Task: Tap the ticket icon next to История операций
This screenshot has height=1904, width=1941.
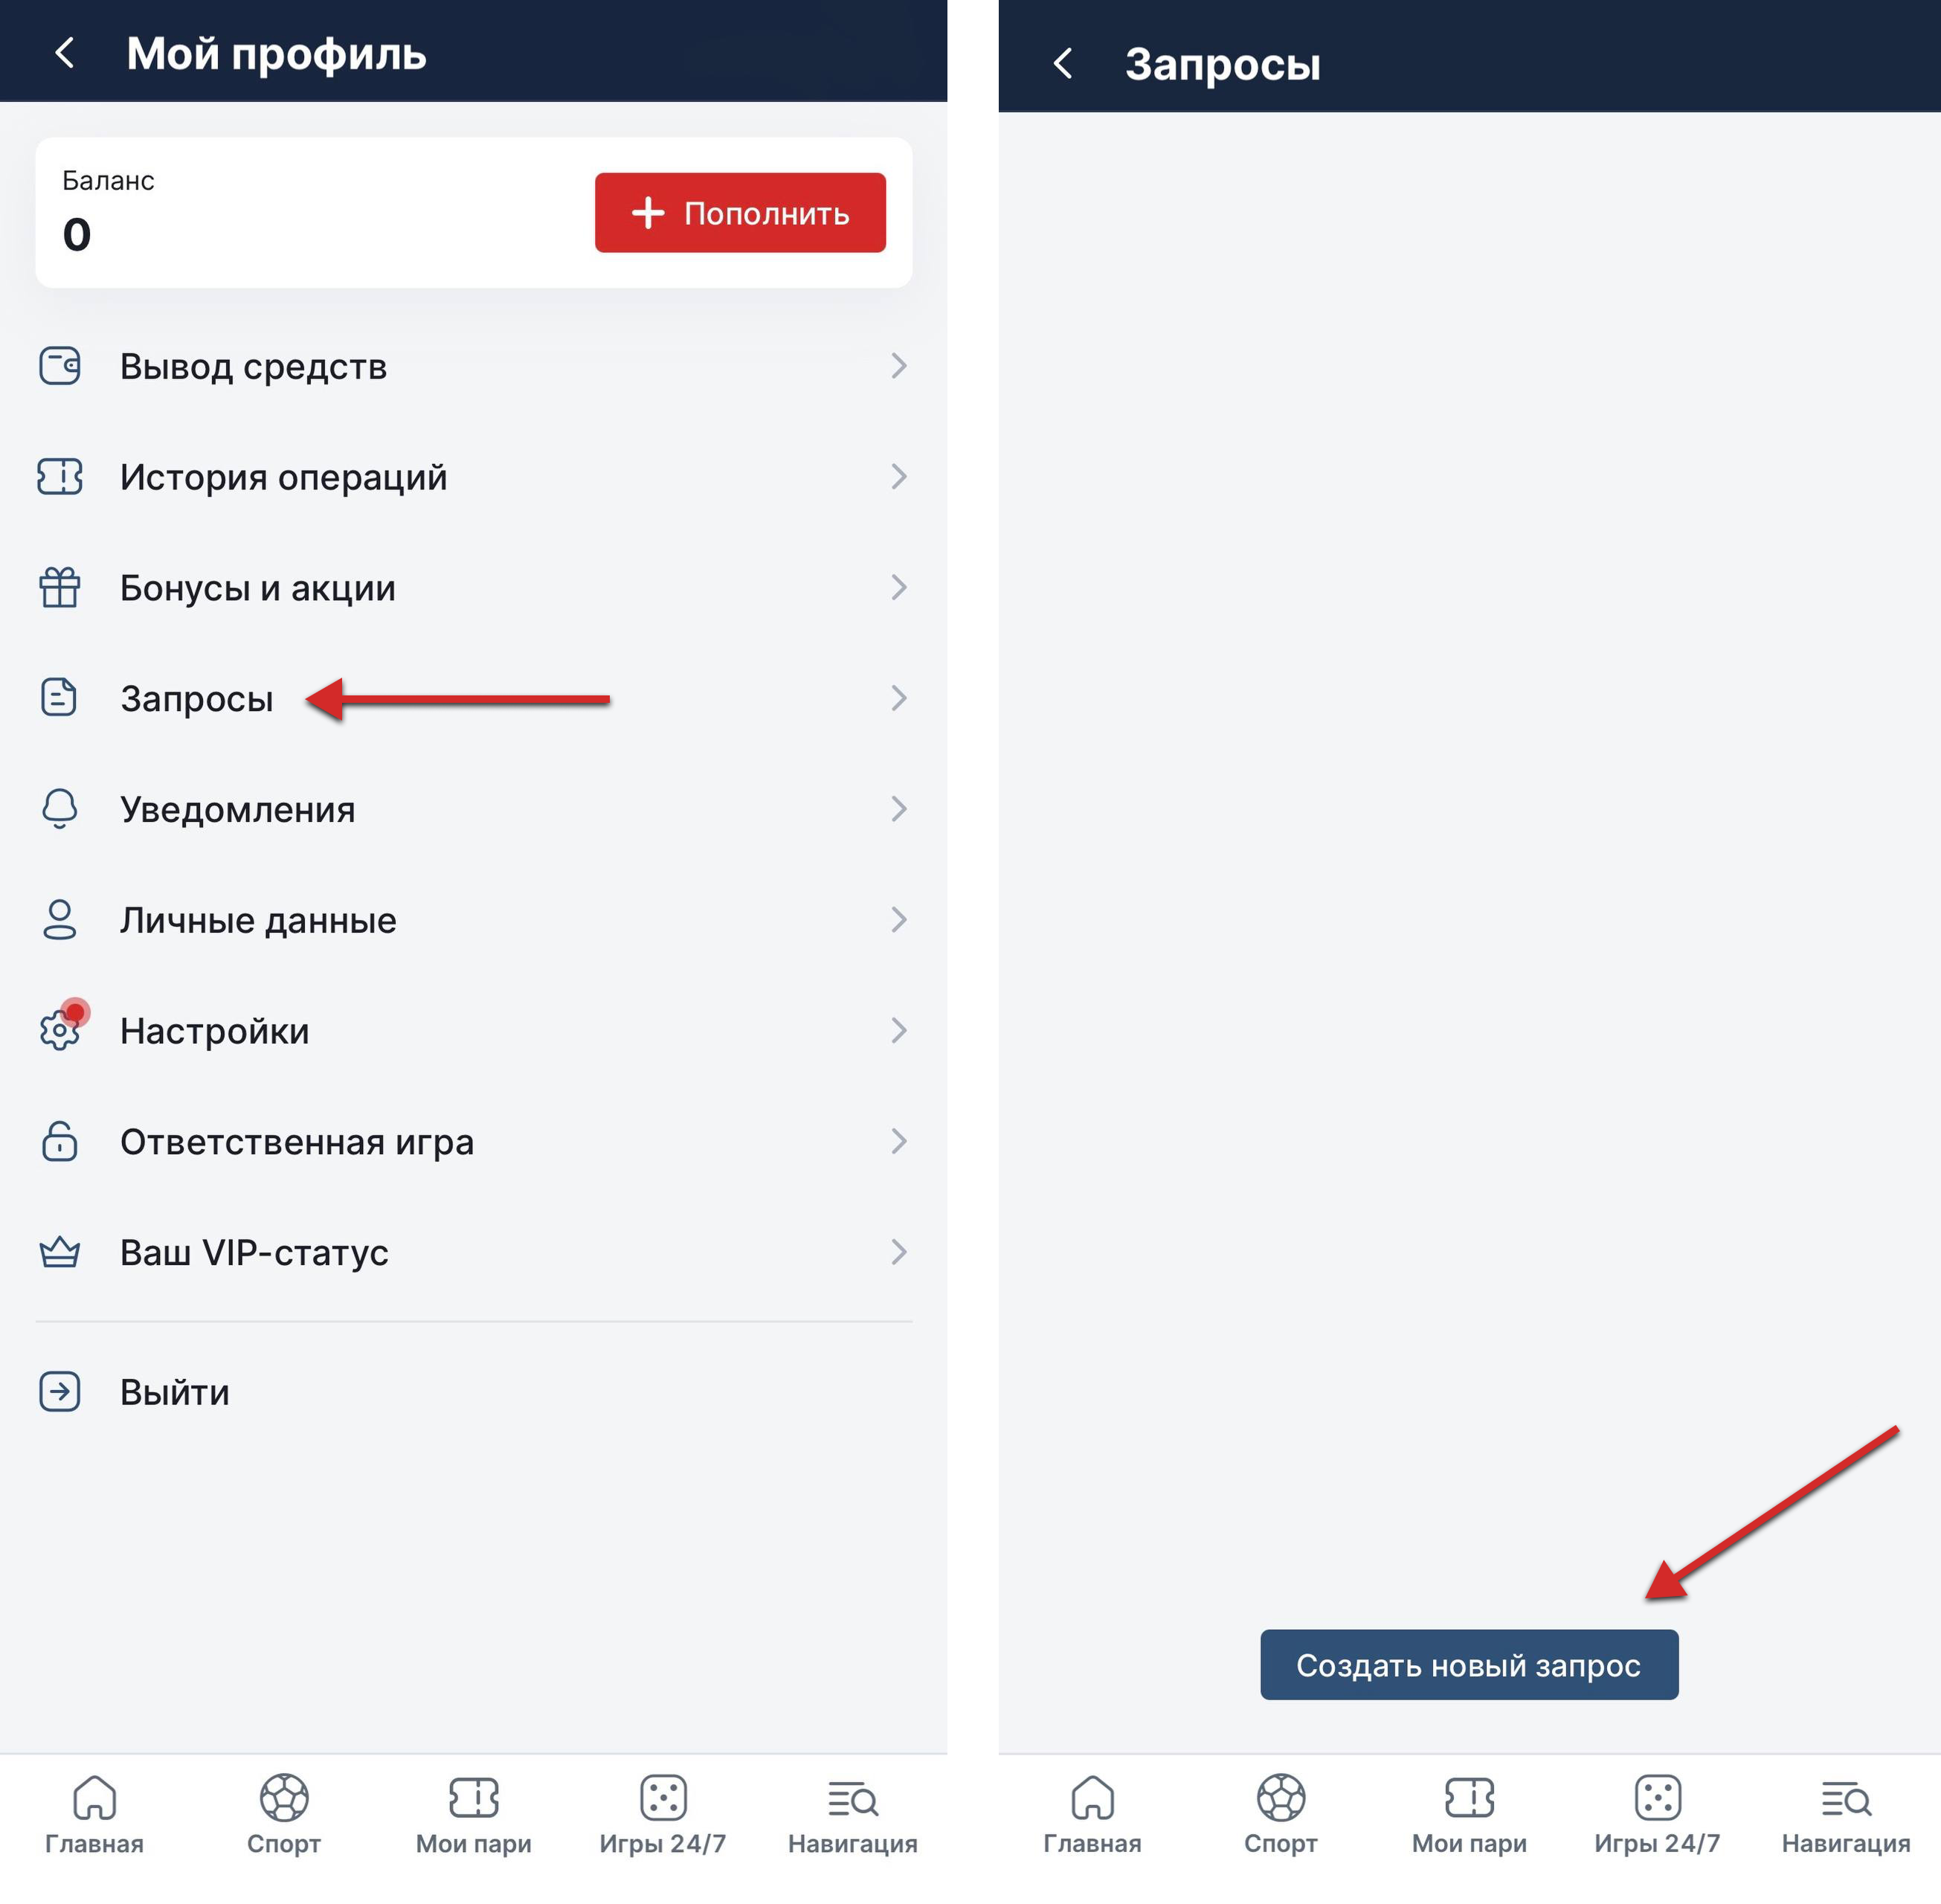Action: pos(60,477)
